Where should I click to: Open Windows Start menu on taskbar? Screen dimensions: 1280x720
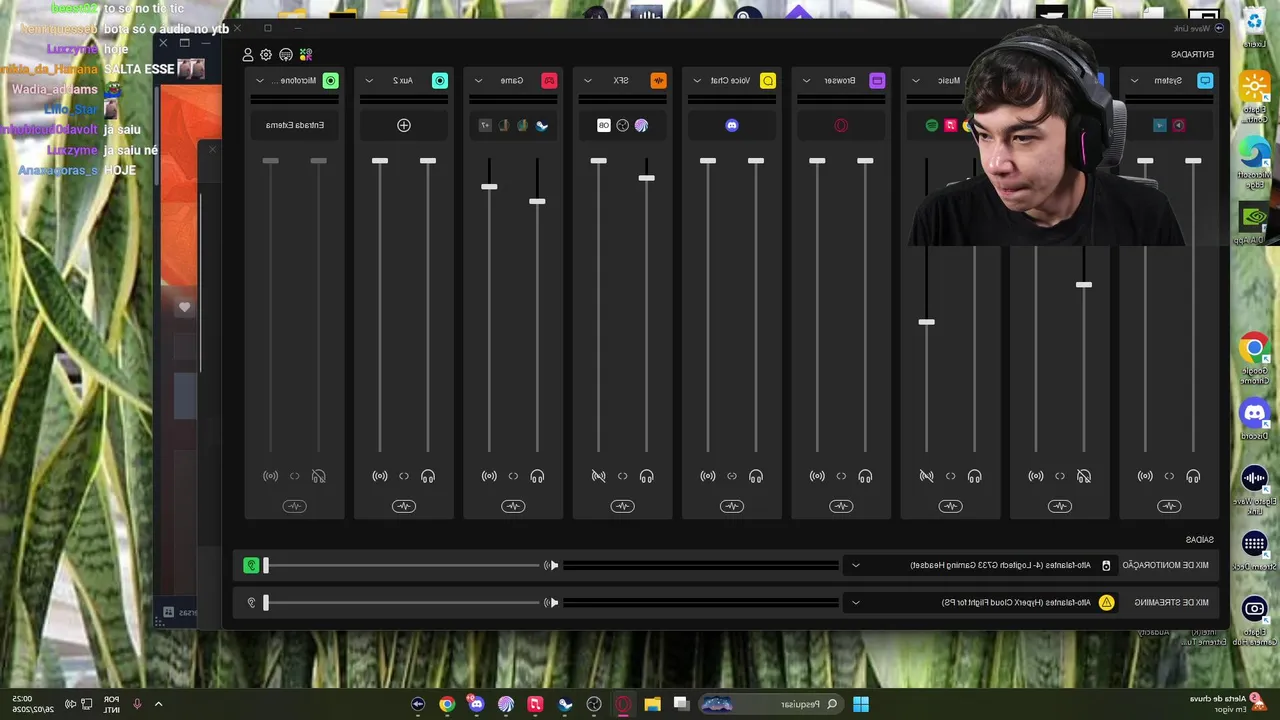click(861, 704)
